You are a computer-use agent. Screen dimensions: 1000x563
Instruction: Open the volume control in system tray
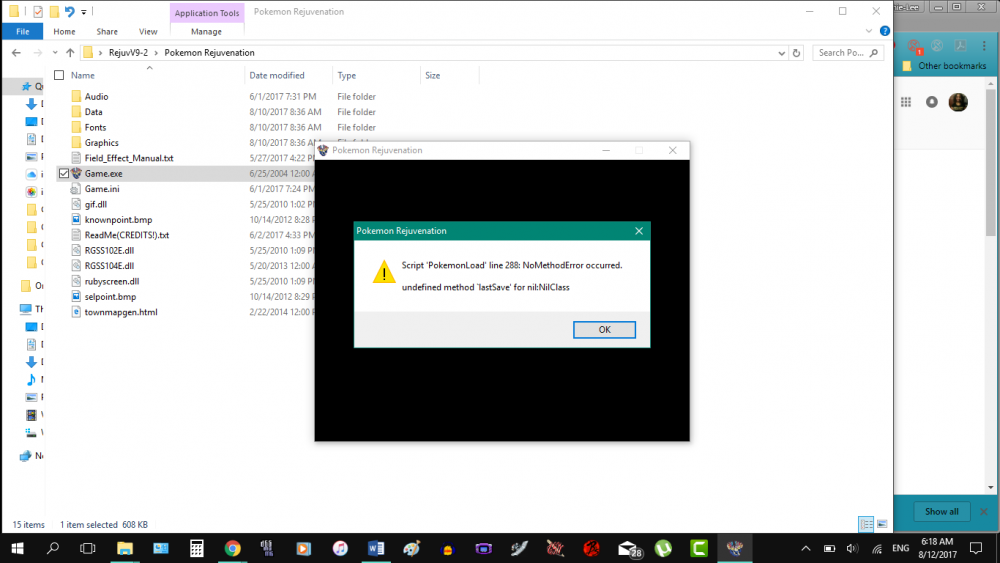tap(852, 548)
